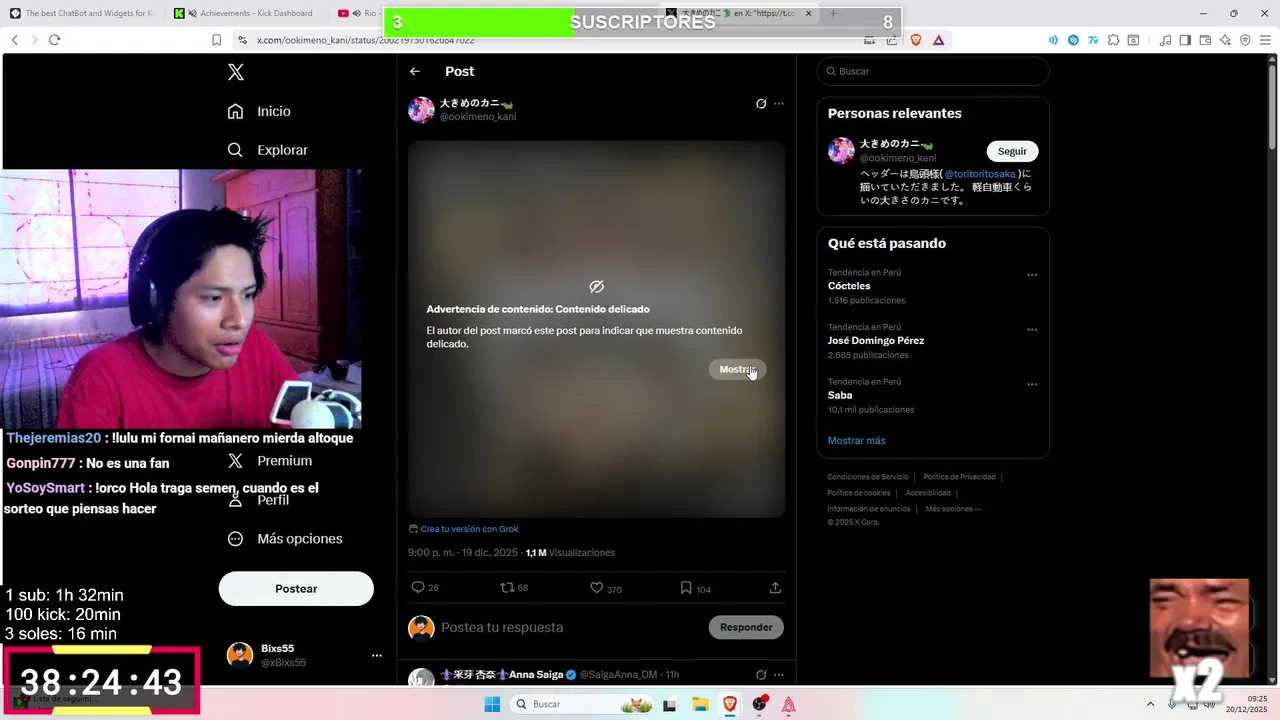Image resolution: width=1280 pixels, height=720 pixels.
Task: Open more menu on Anna Saiga reply
Action: (x=779, y=675)
